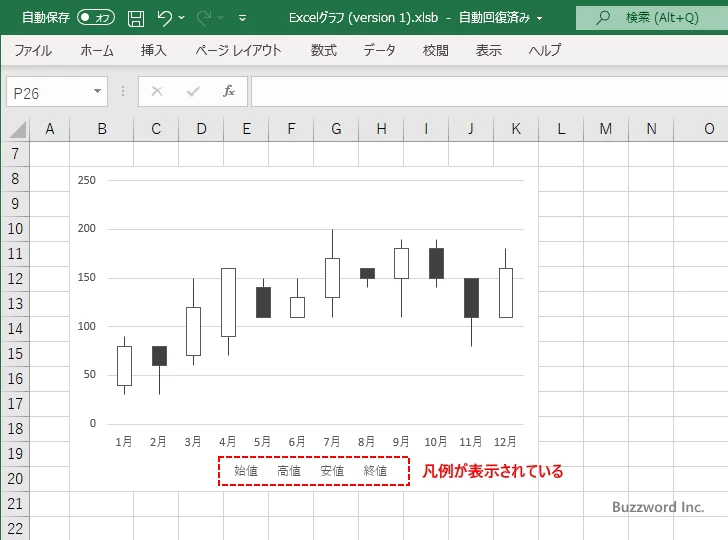This screenshot has width=728, height=540.
Task: Expand the Name Box dropdown arrow
Action: coord(97,91)
